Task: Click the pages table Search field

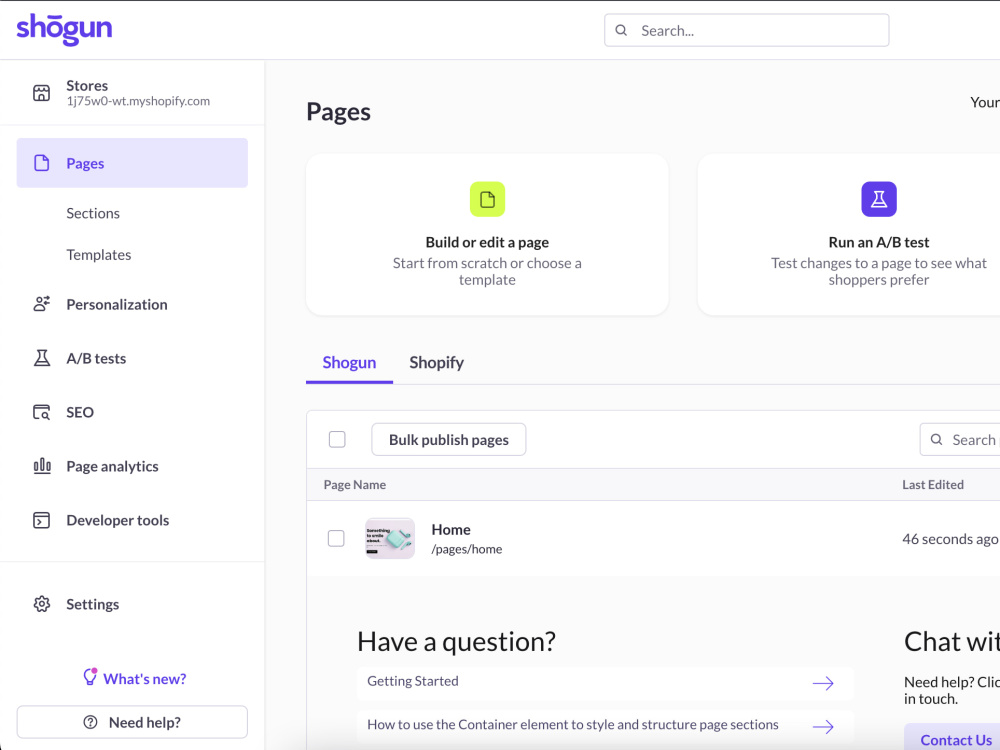Action: 960,439
